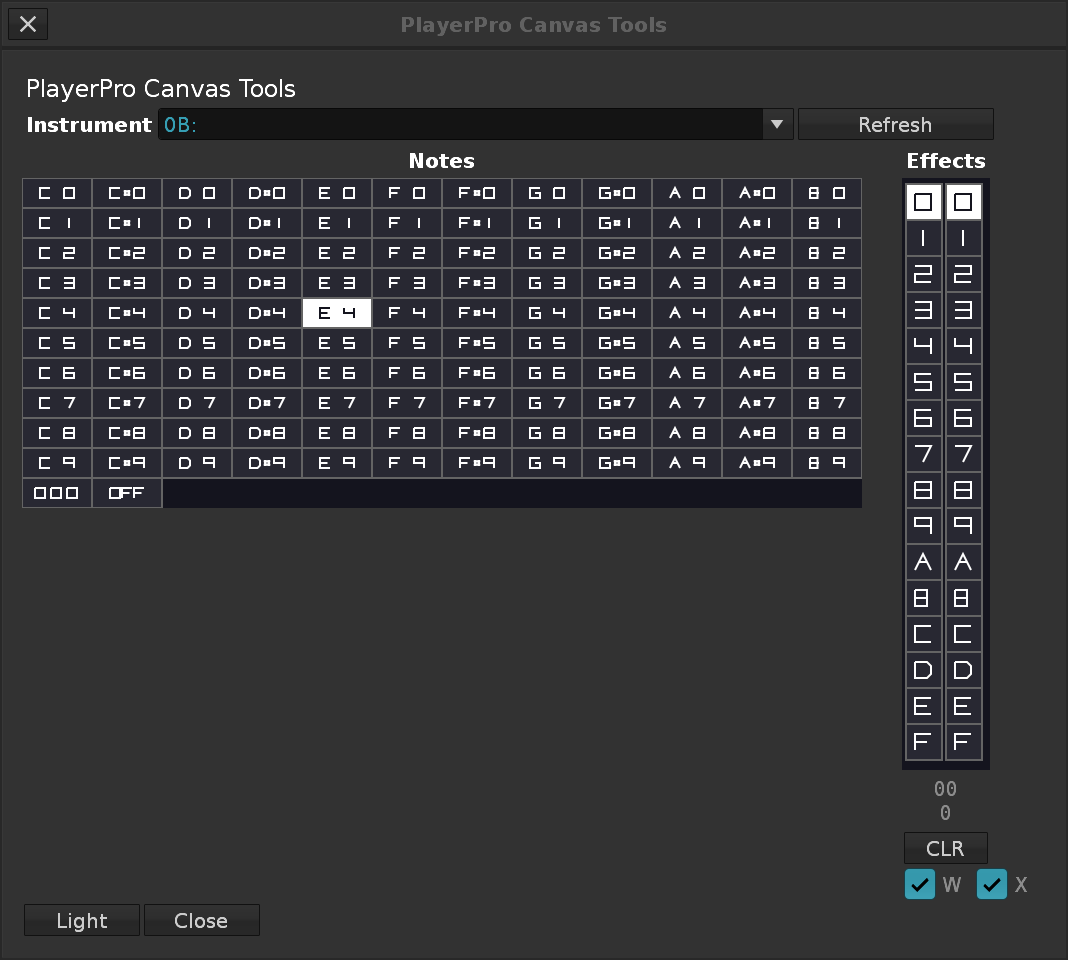Pick effect digit 4 in right column

tap(963, 346)
